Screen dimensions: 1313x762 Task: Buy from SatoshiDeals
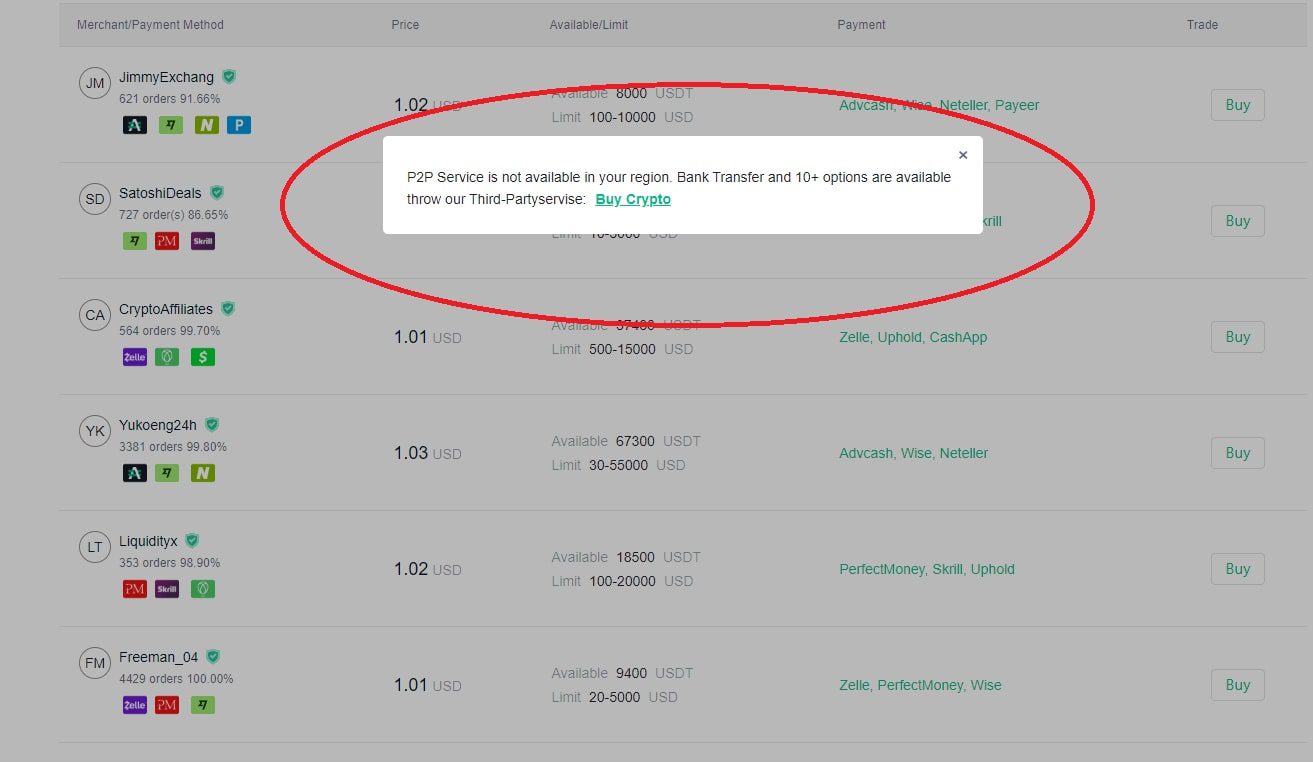[x=1238, y=221]
